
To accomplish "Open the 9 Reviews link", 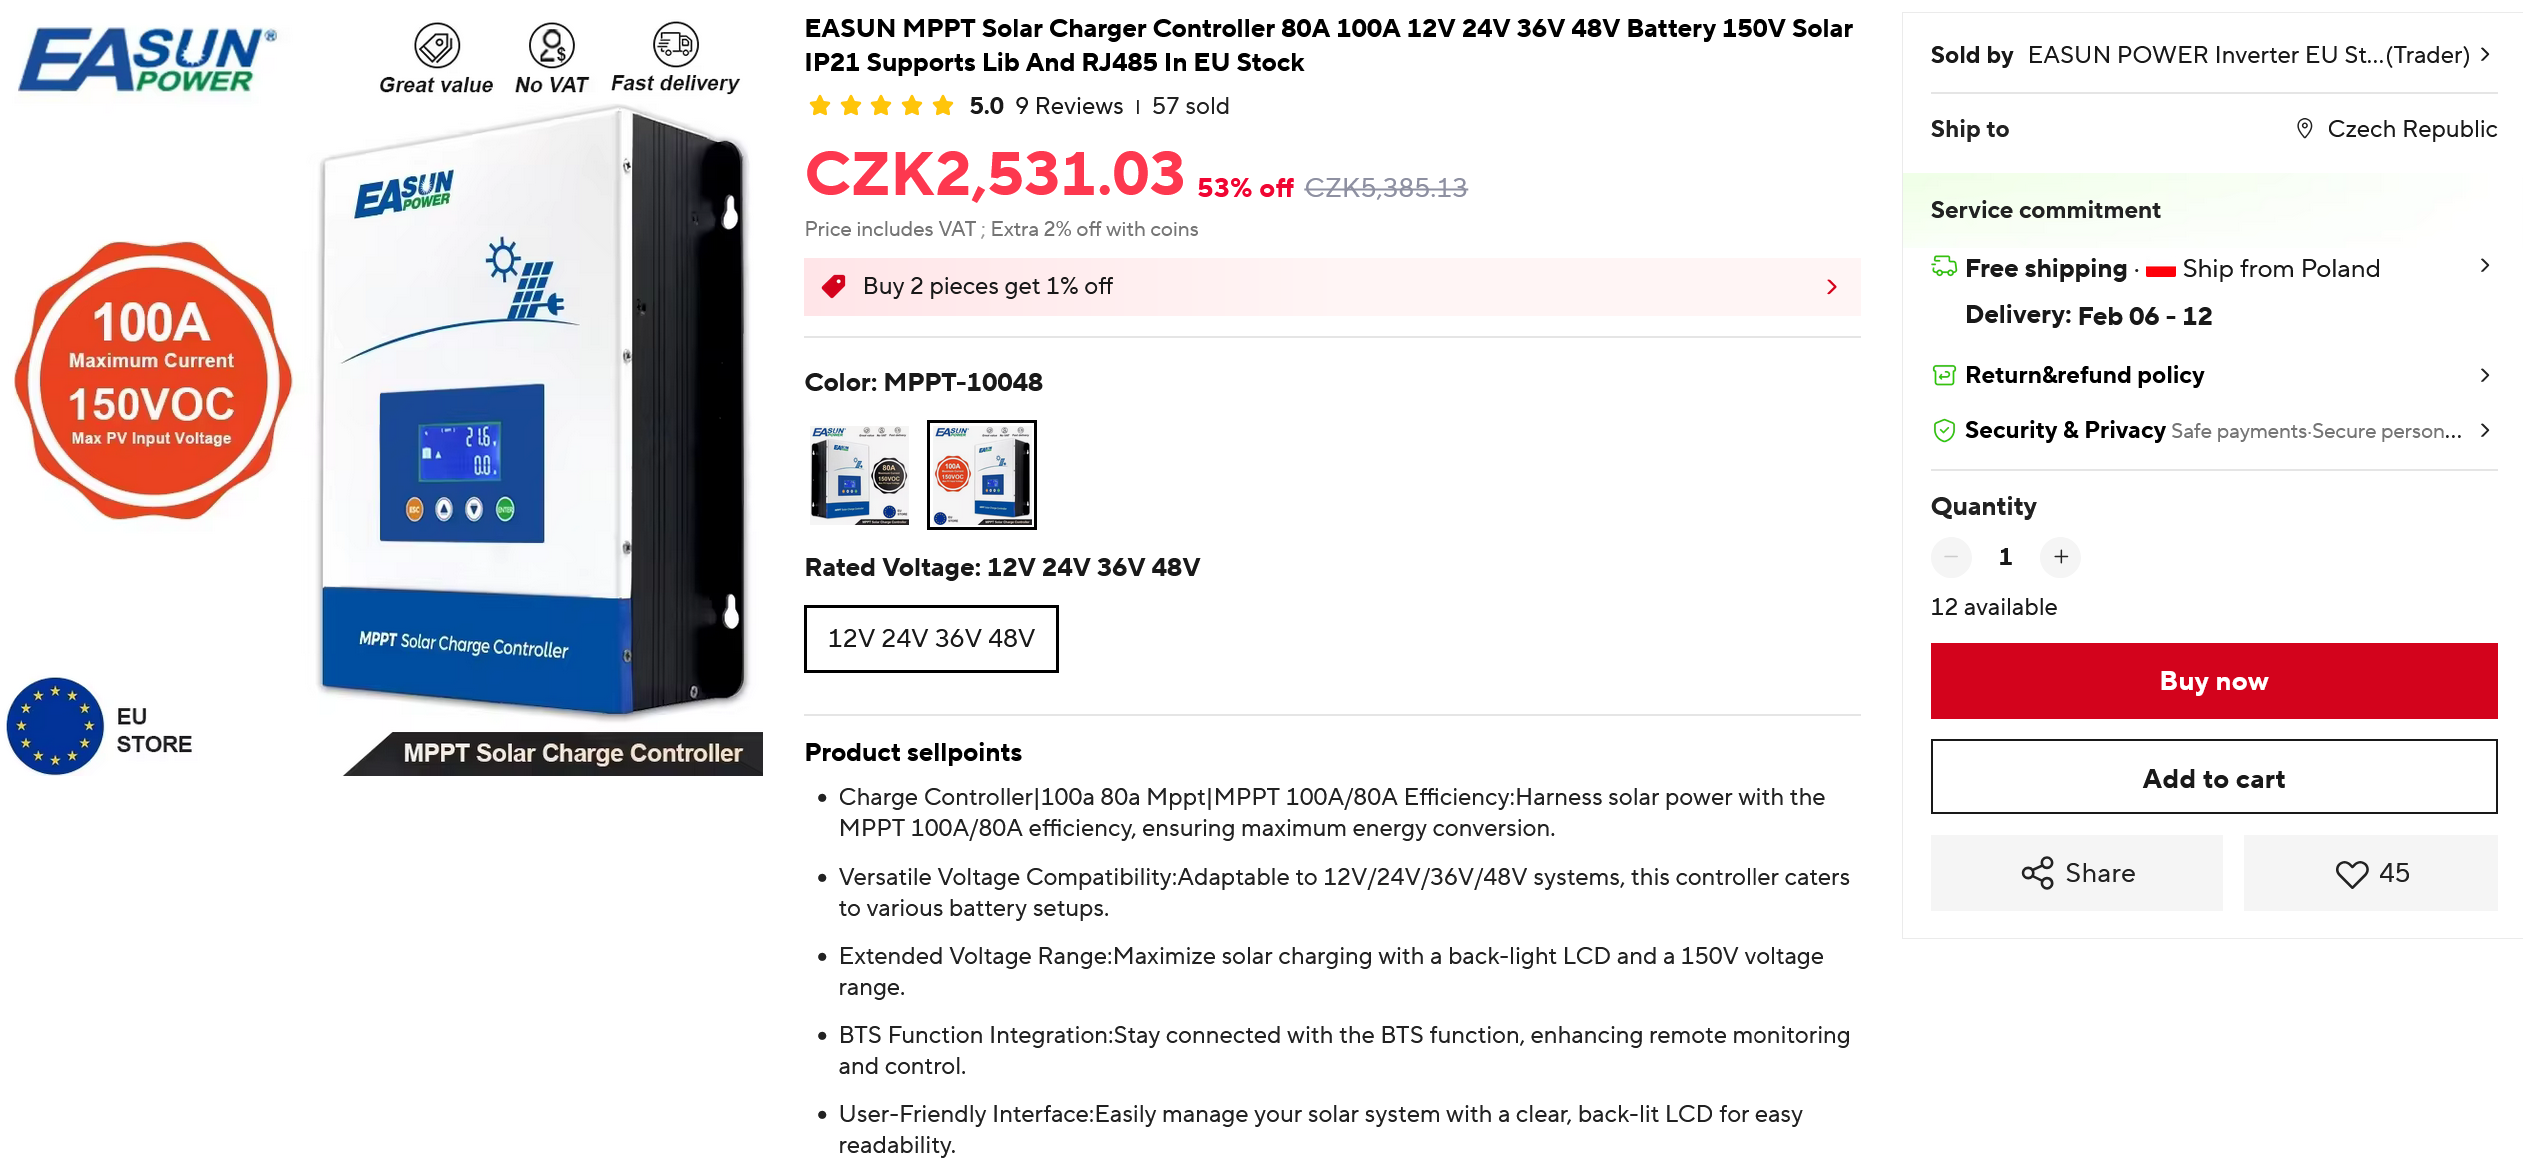I will tap(1068, 106).
